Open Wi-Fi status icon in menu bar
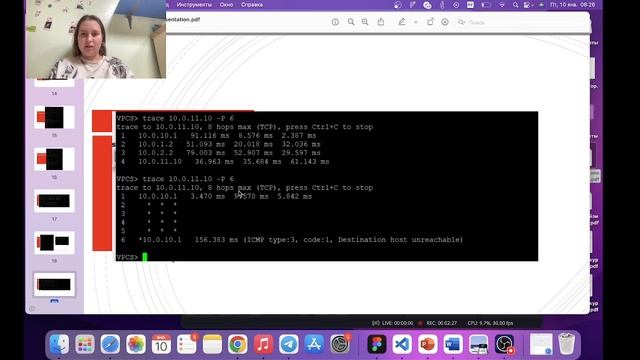 tap(502, 5)
